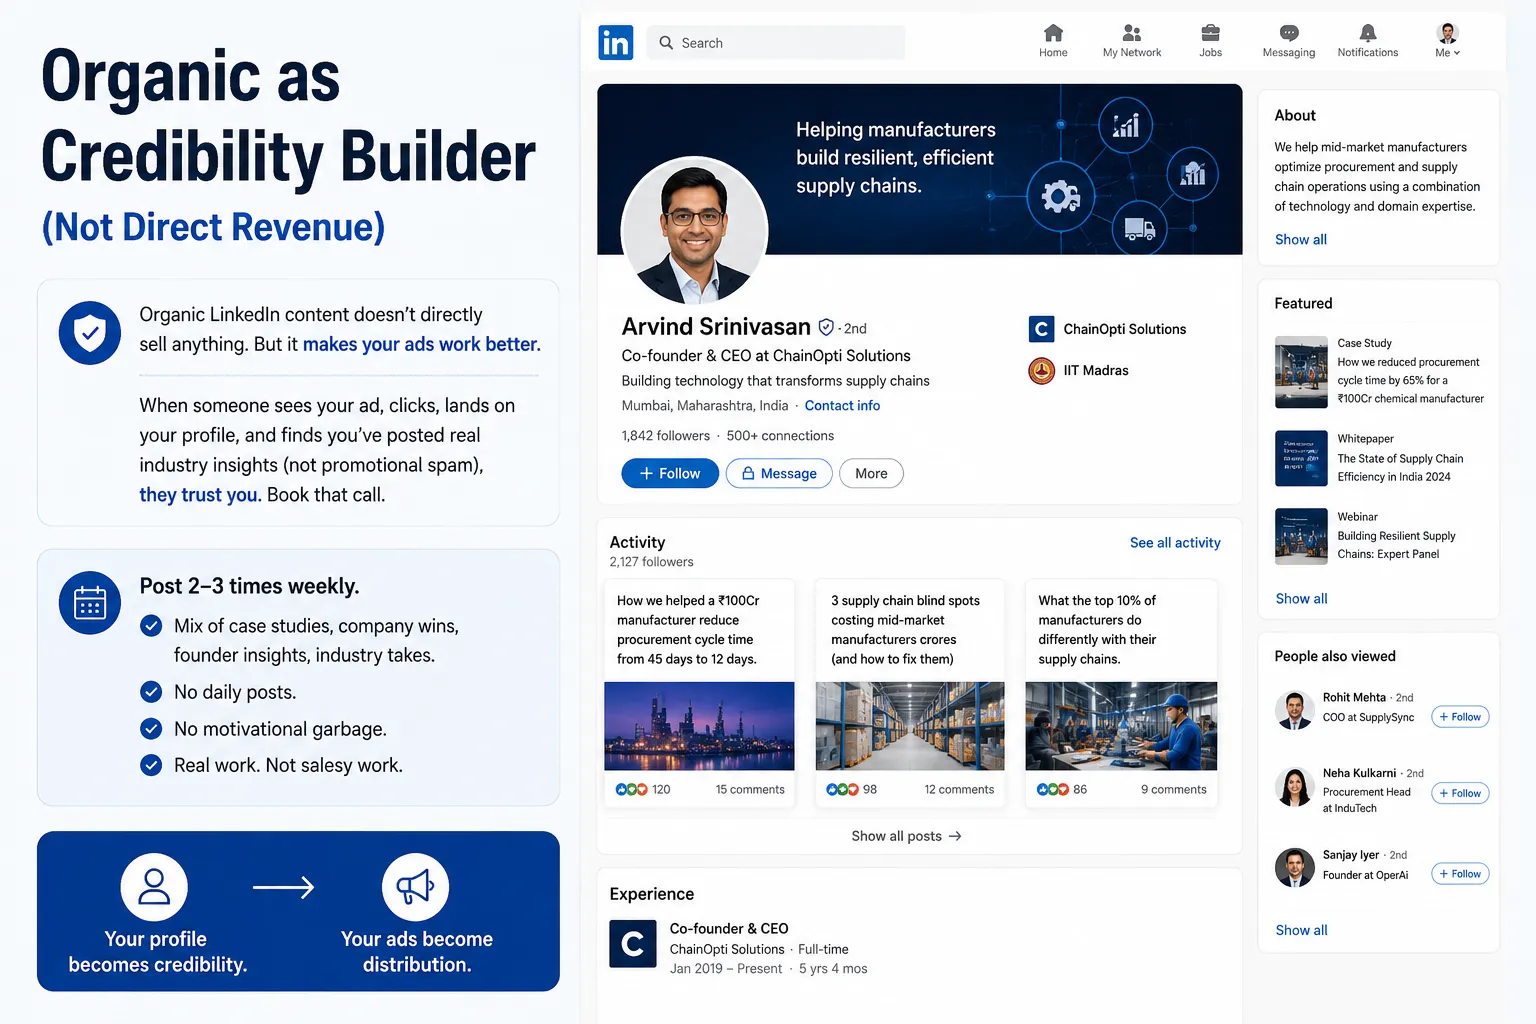
Task: Open 15 comments on first post
Action: click(x=750, y=790)
